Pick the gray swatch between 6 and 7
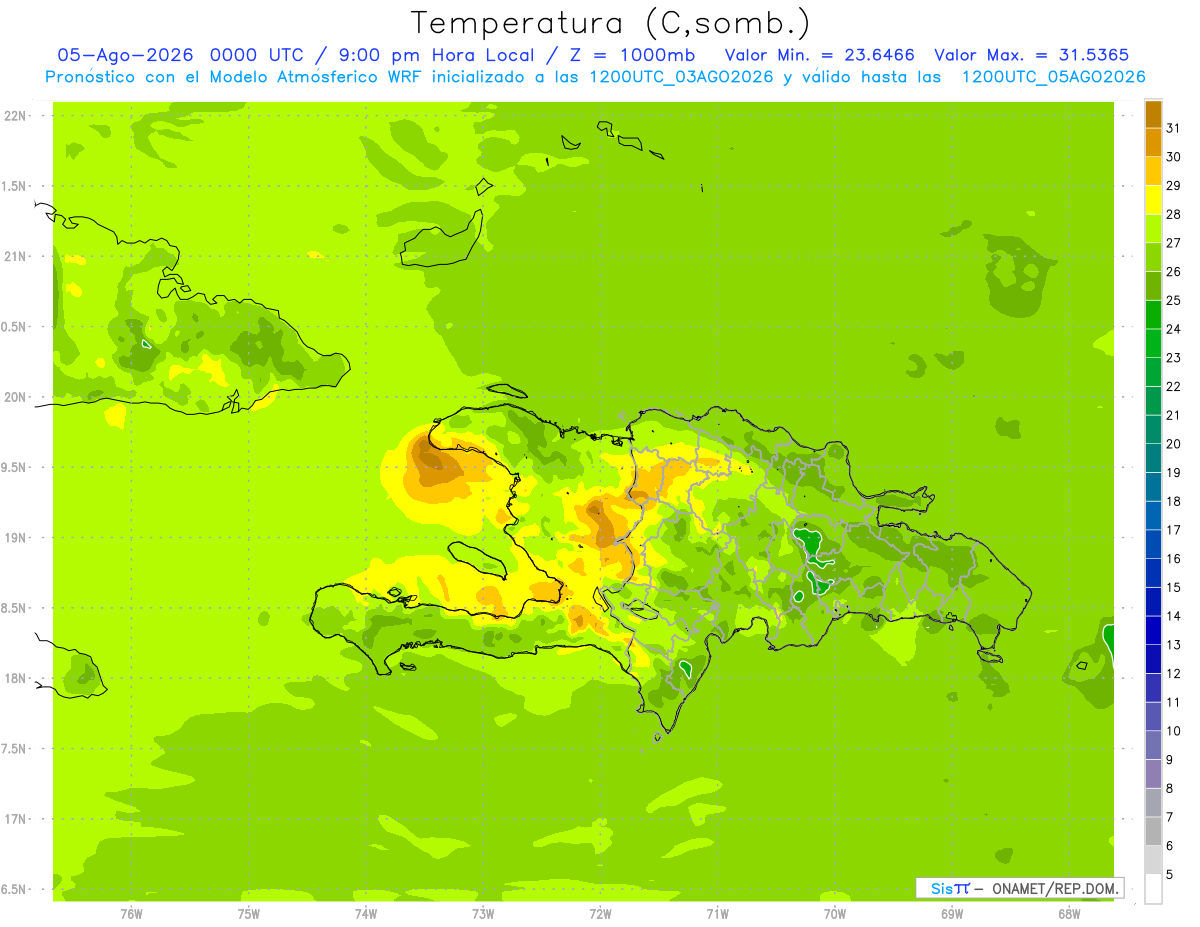 (1153, 831)
